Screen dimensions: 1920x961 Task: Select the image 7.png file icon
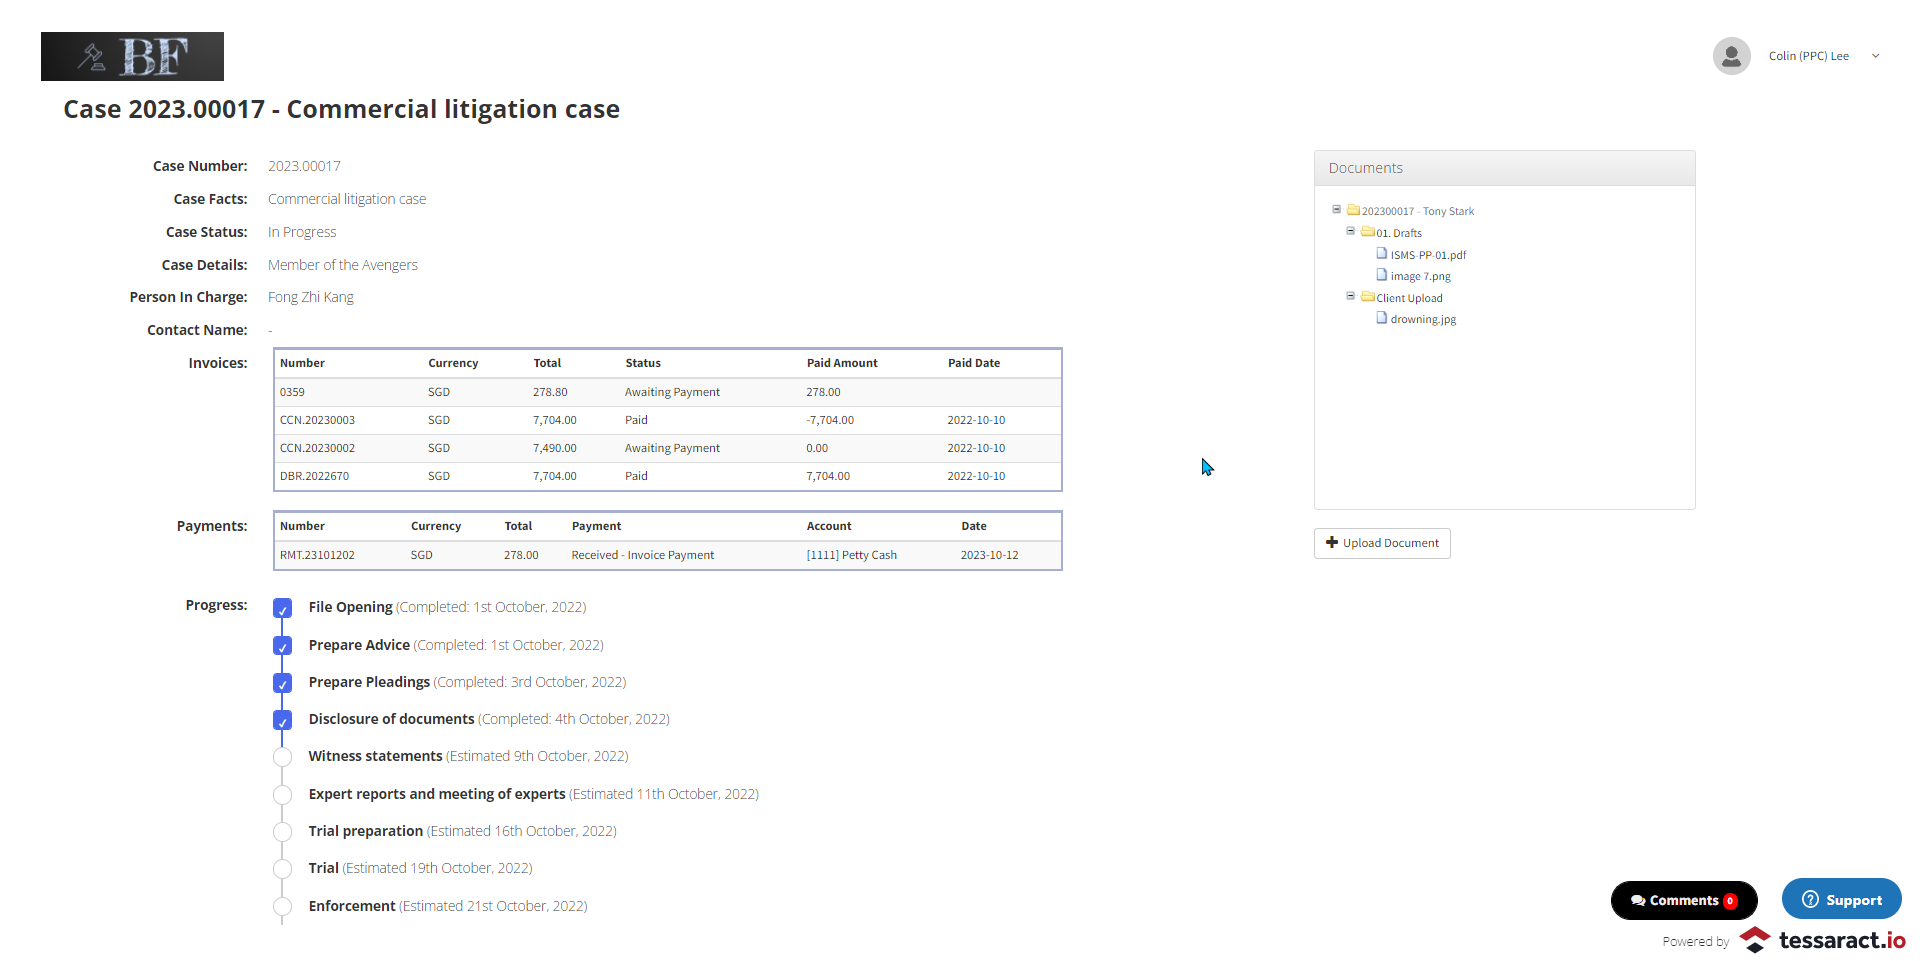(1384, 276)
